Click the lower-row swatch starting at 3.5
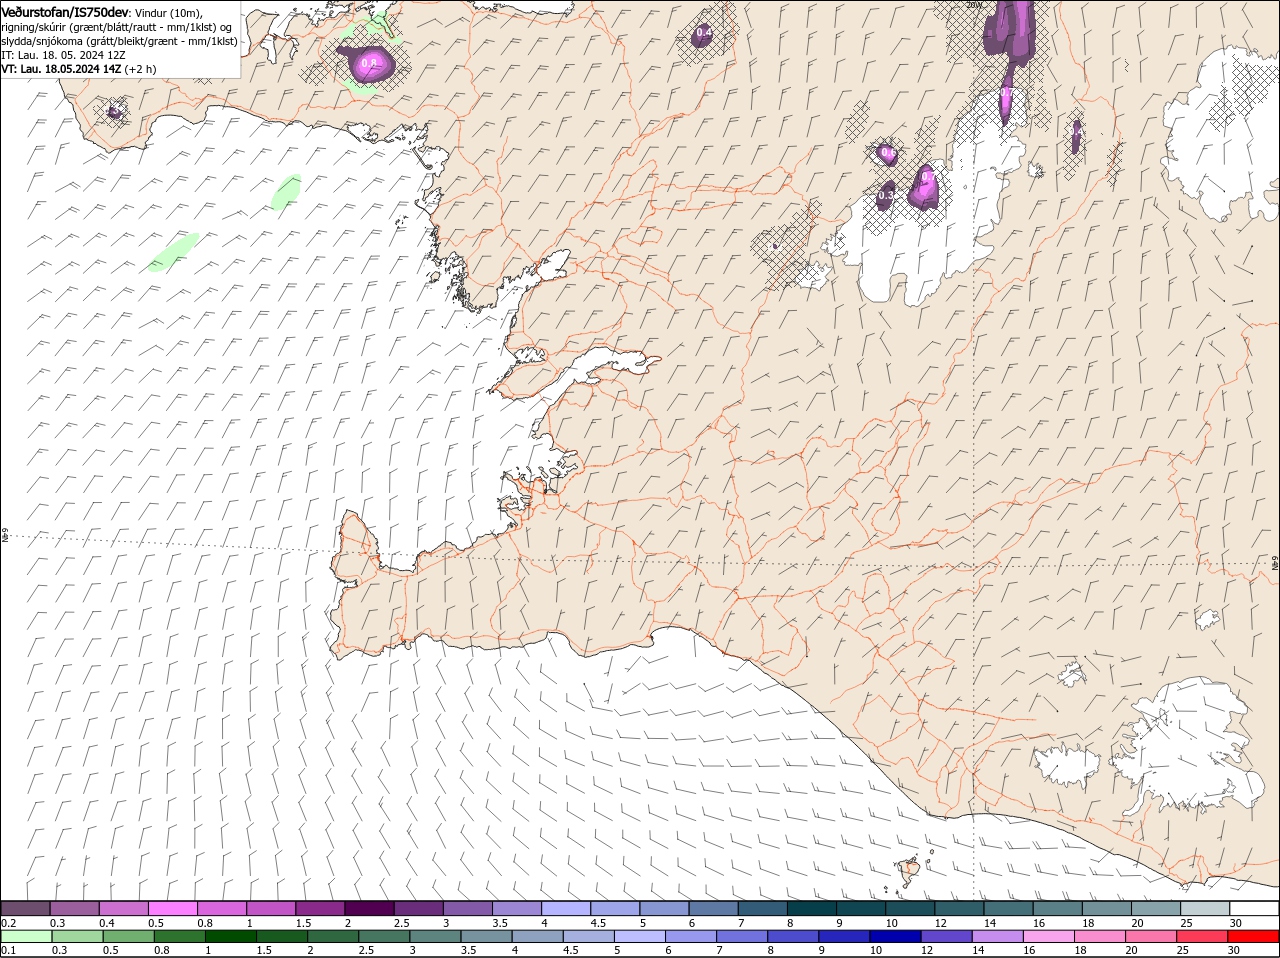1280x958 pixels. click(486, 936)
